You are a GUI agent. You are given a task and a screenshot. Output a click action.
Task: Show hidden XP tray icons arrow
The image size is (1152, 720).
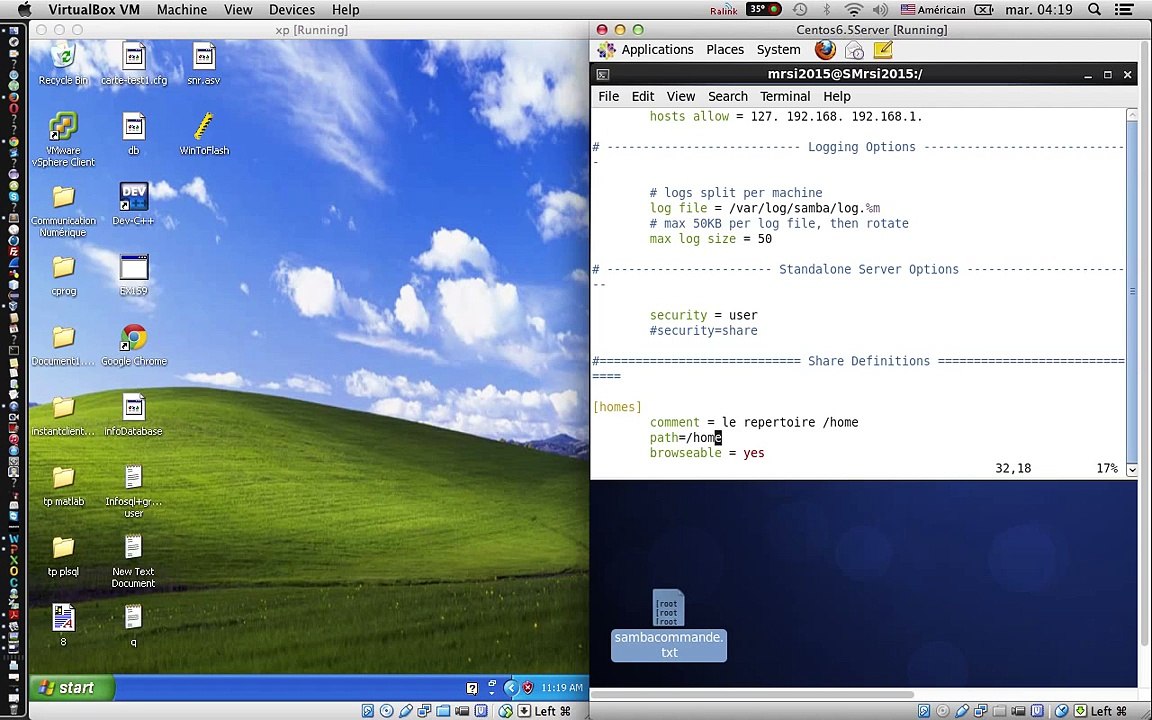[511, 688]
